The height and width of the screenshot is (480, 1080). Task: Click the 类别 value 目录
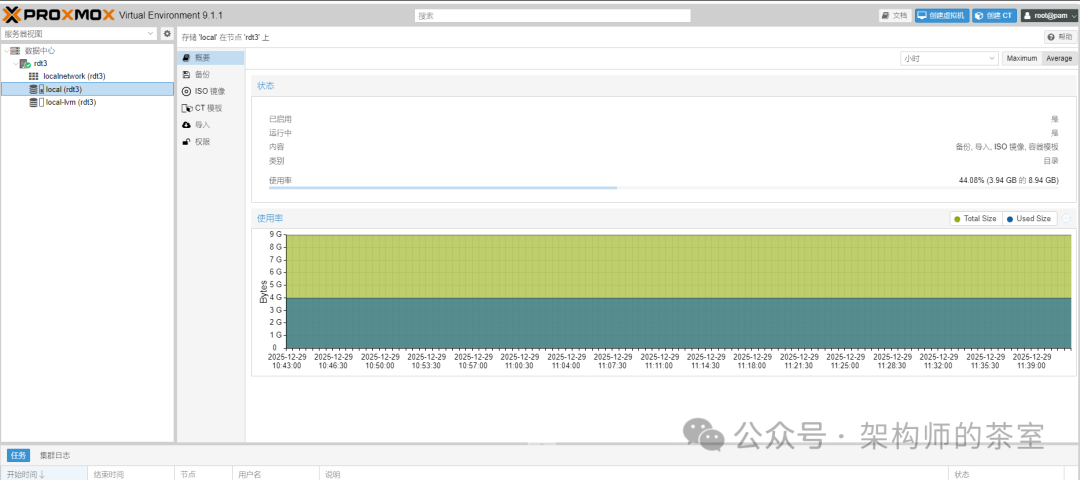[1051, 160]
